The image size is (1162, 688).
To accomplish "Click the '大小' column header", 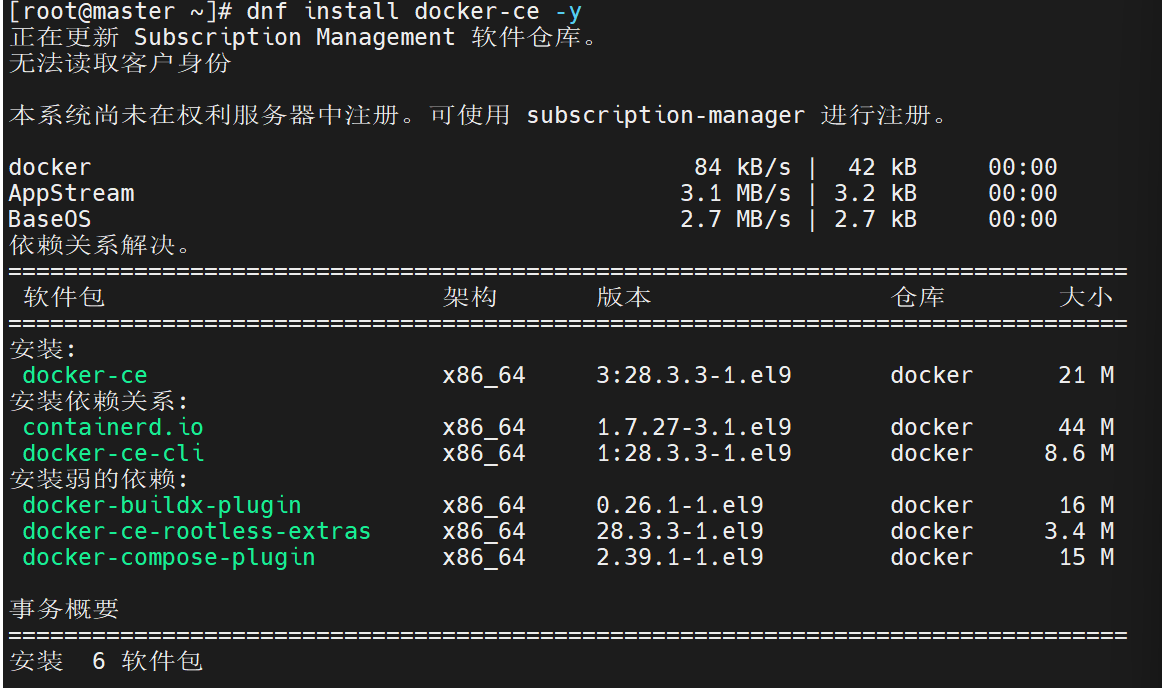I will click(x=1086, y=297).
